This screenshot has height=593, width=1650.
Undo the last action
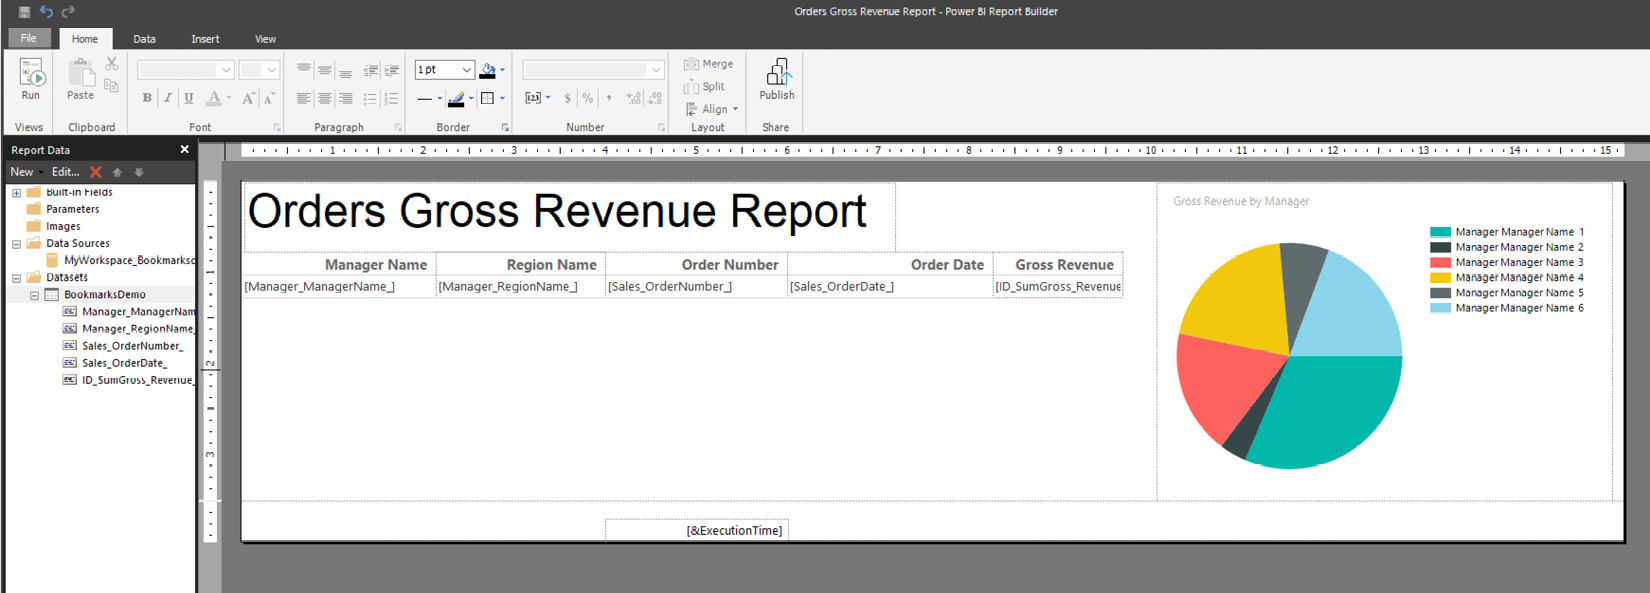click(46, 12)
